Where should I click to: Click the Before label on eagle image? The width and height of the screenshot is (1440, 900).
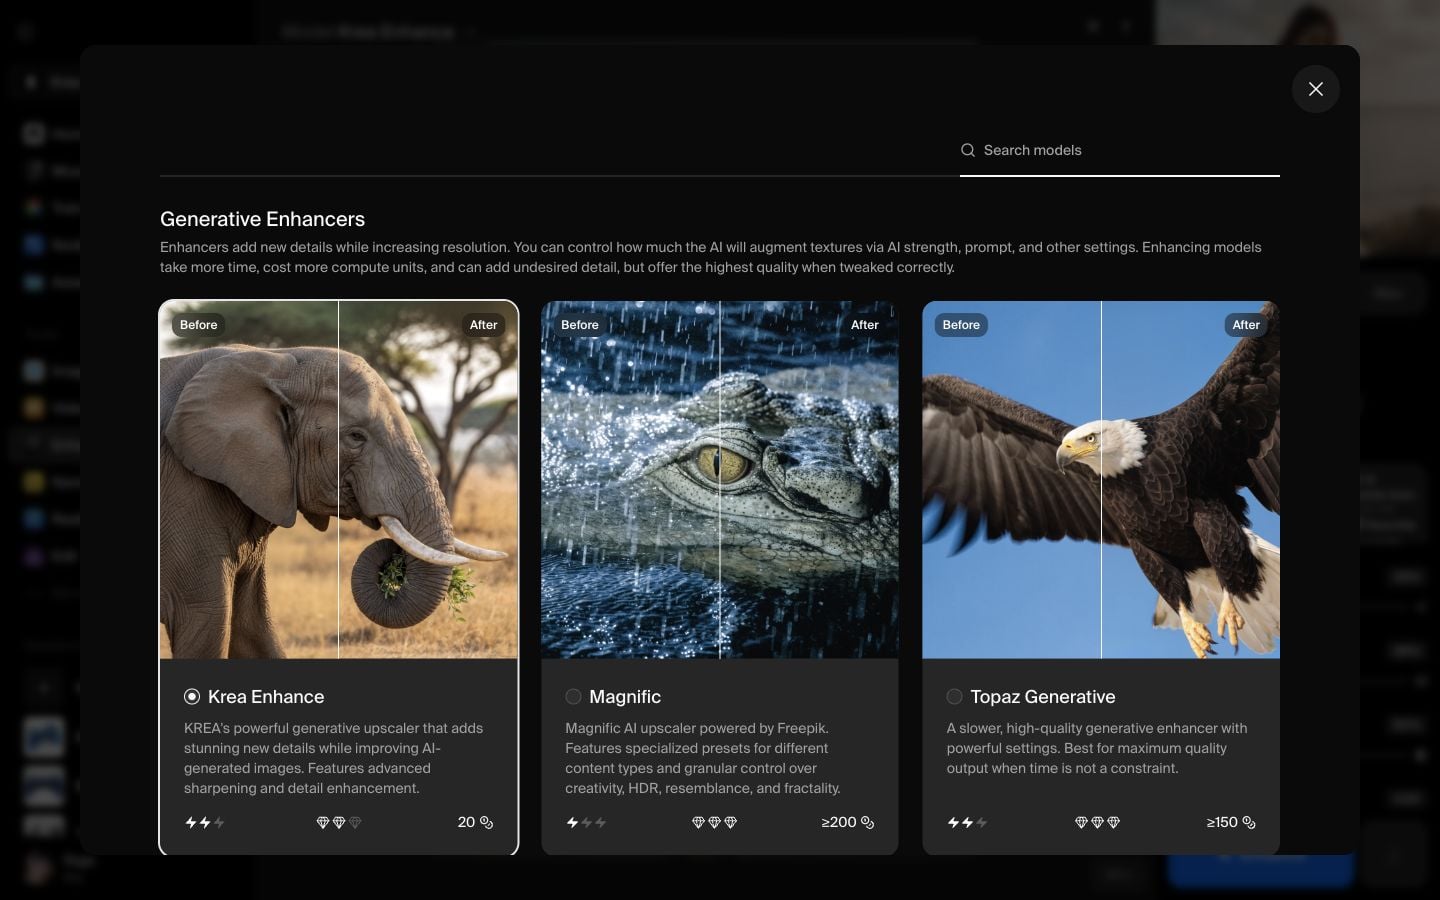961,325
